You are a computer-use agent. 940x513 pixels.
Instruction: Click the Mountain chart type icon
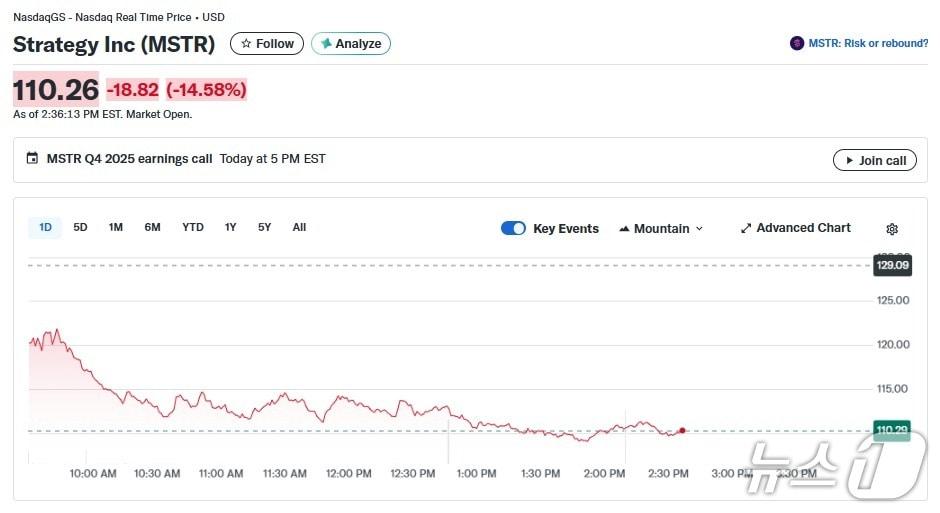coord(624,229)
